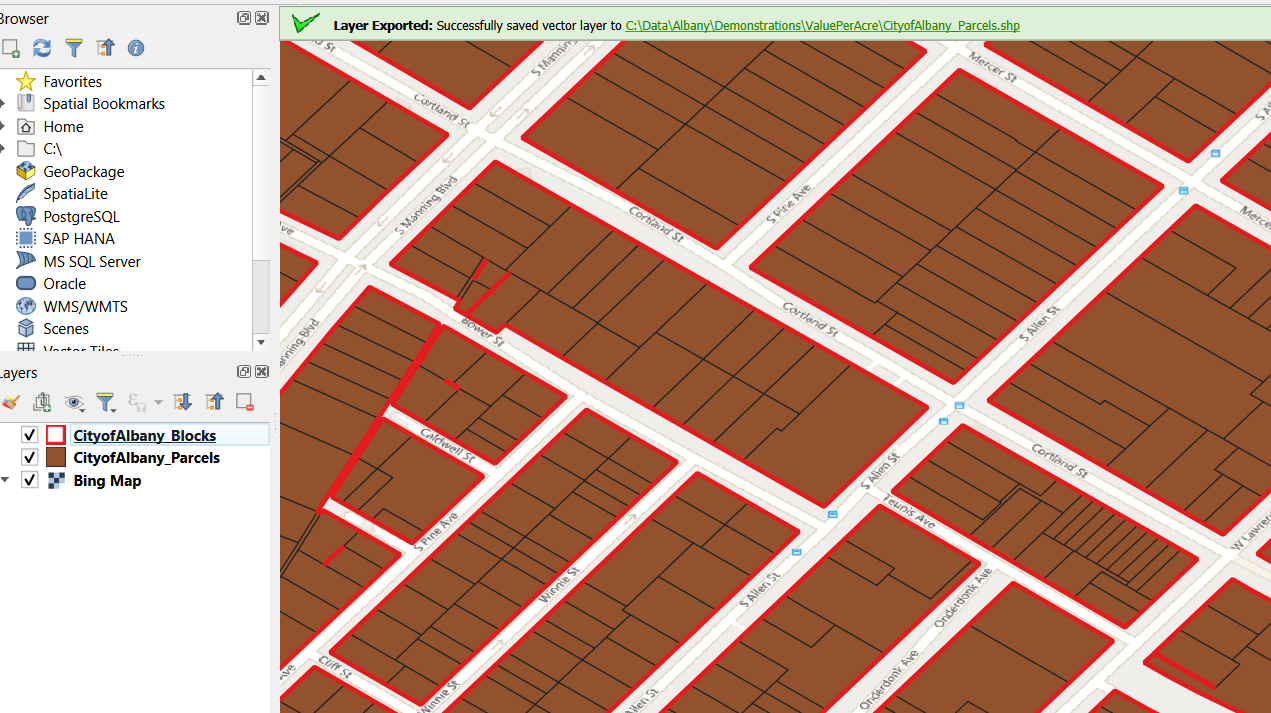Uncheck CityofAlbany_Blocks layer visibility
1271x713 pixels.
coord(30,435)
